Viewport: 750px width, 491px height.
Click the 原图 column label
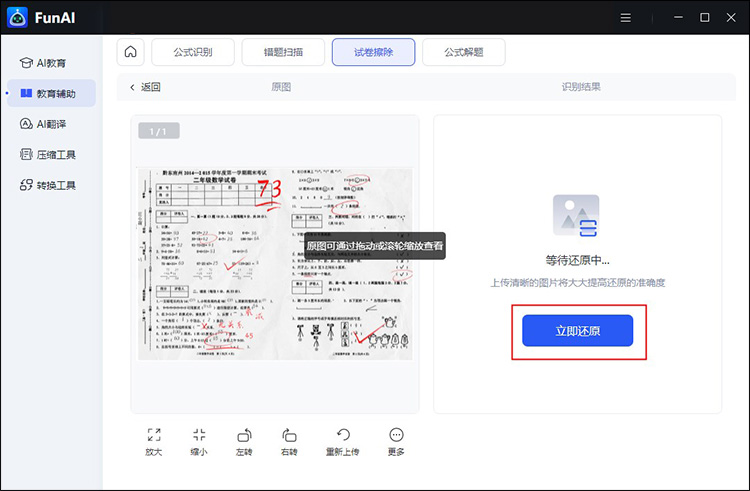(x=281, y=87)
